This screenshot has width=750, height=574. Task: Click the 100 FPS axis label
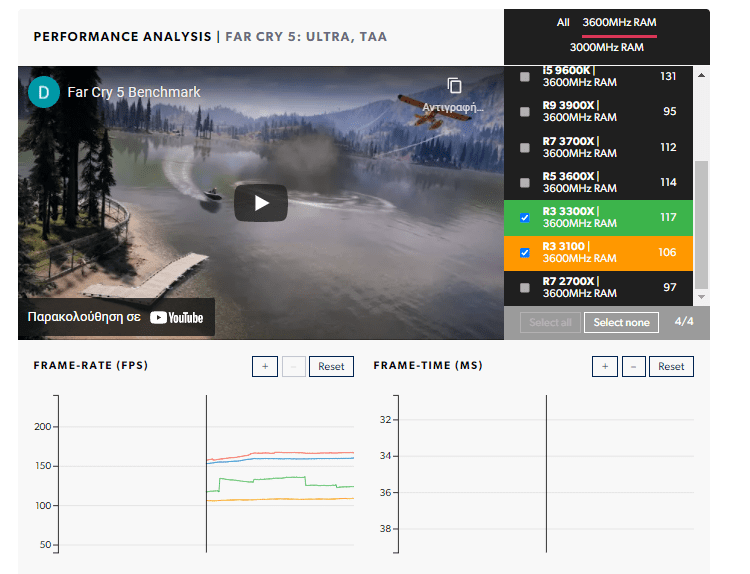tap(43, 506)
